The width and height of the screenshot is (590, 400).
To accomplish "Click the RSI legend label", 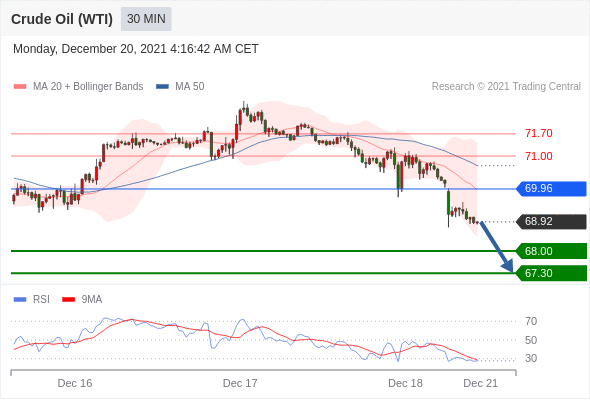I will point(41,300).
